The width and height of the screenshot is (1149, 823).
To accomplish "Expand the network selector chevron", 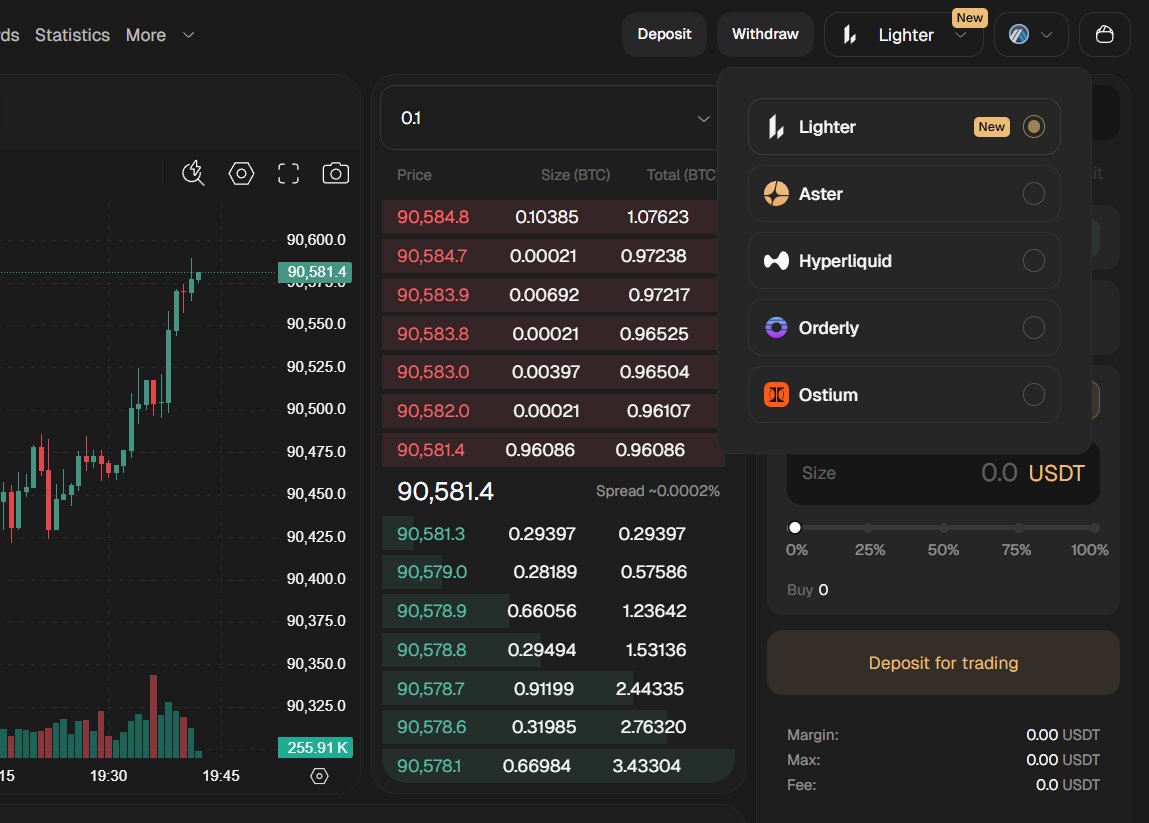I will click(x=1046, y=34).
